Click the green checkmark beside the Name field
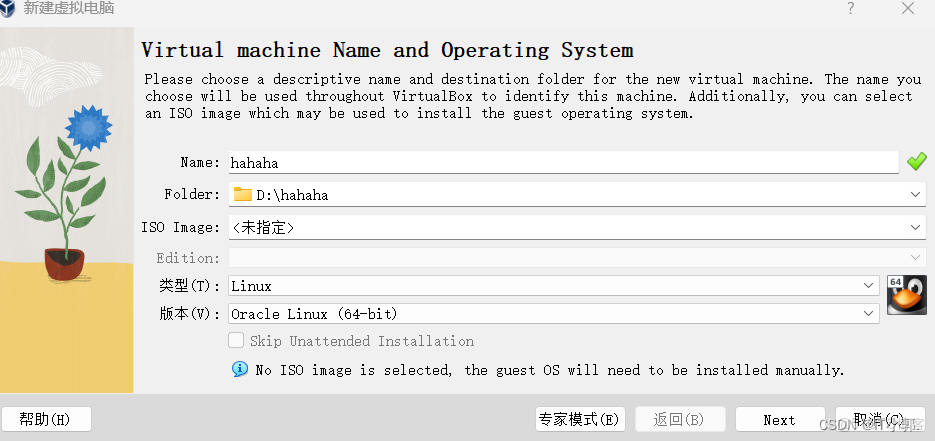This screenshot has width=935, height=441. click(917, 162)
